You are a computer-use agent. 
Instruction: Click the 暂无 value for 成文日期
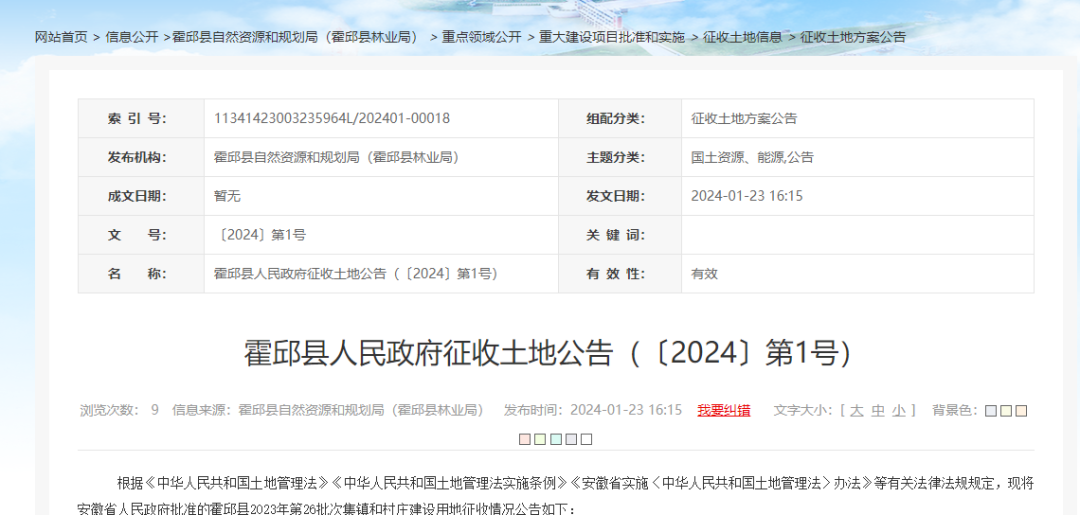click(227, 196)
